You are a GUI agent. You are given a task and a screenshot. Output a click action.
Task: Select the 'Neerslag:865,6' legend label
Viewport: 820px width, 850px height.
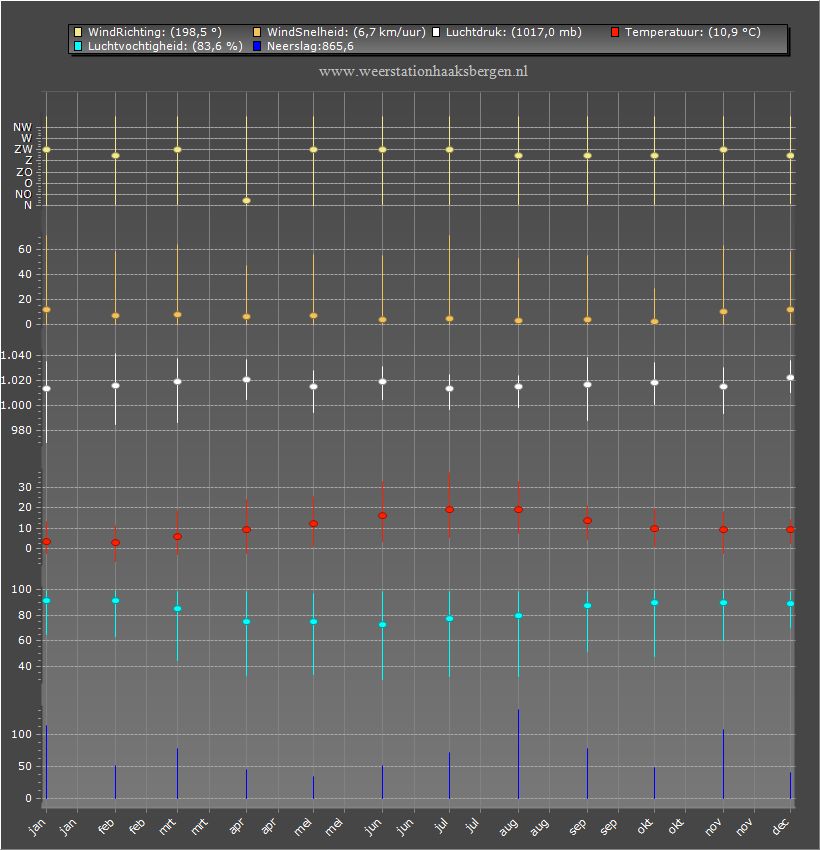tap(310, 47)
